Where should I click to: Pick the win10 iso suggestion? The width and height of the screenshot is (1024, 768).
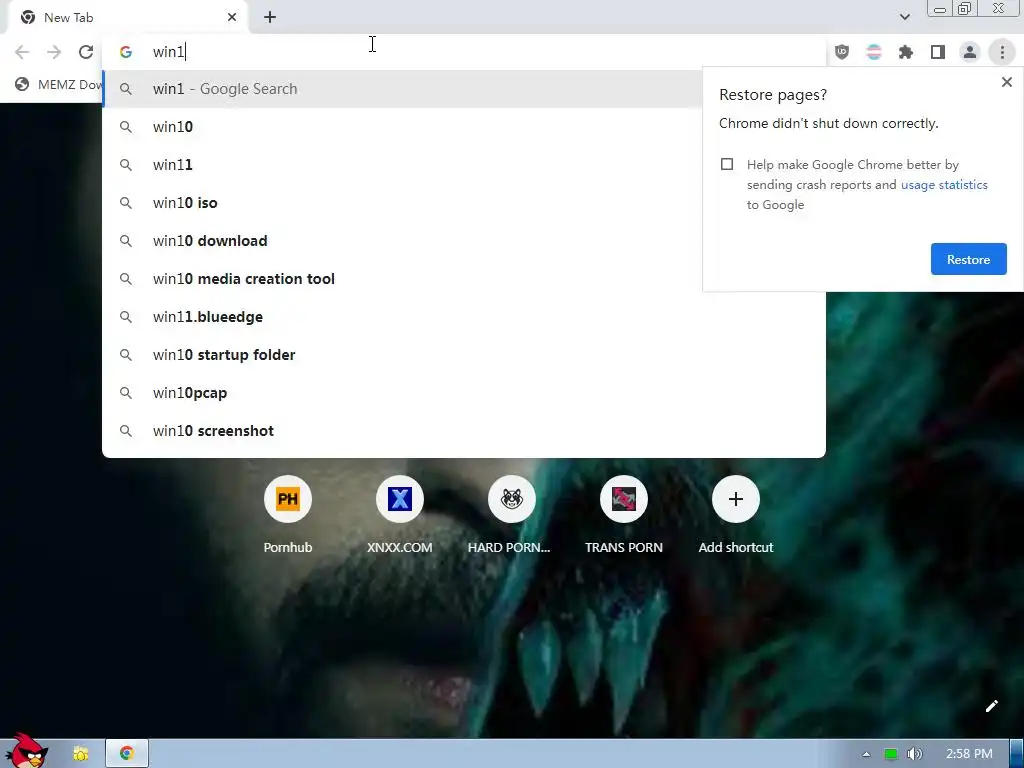point(403,202)
